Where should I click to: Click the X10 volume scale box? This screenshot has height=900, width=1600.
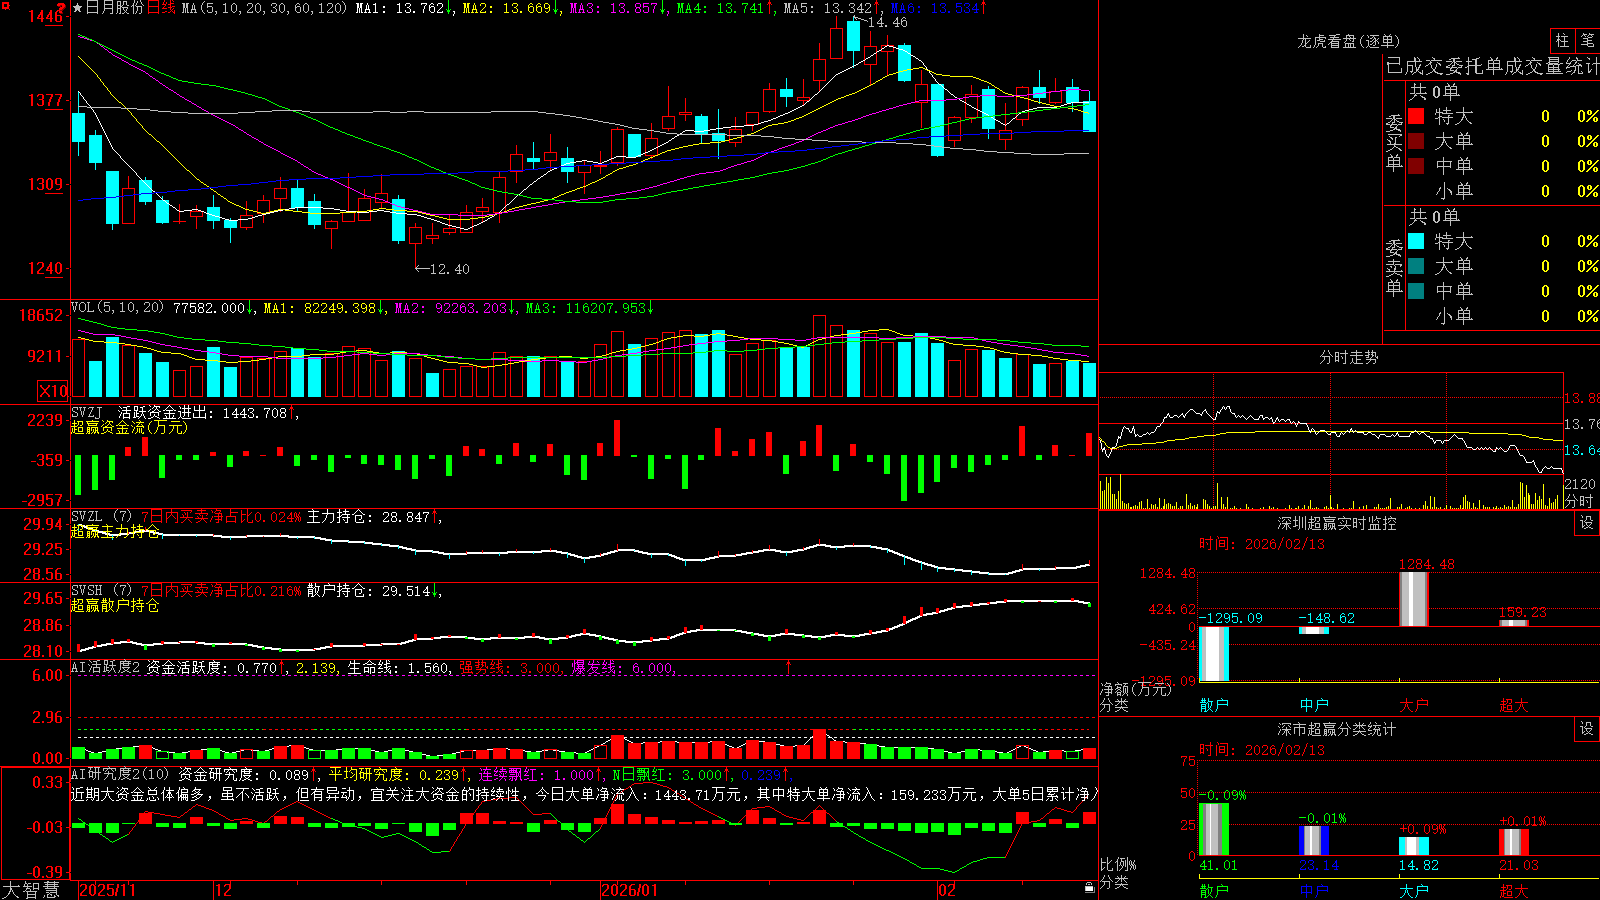point(53,391)
